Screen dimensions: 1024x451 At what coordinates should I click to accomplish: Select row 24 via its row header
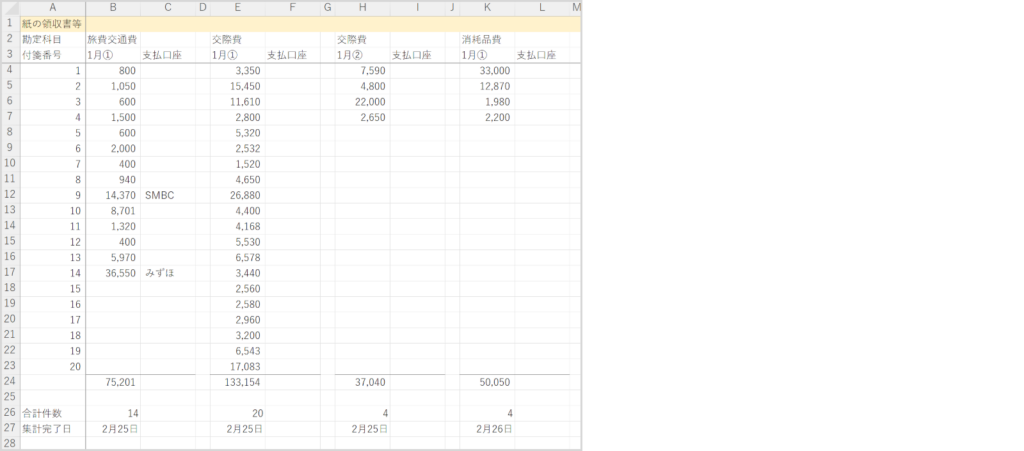pyautogui.click(x=9, y=381)
